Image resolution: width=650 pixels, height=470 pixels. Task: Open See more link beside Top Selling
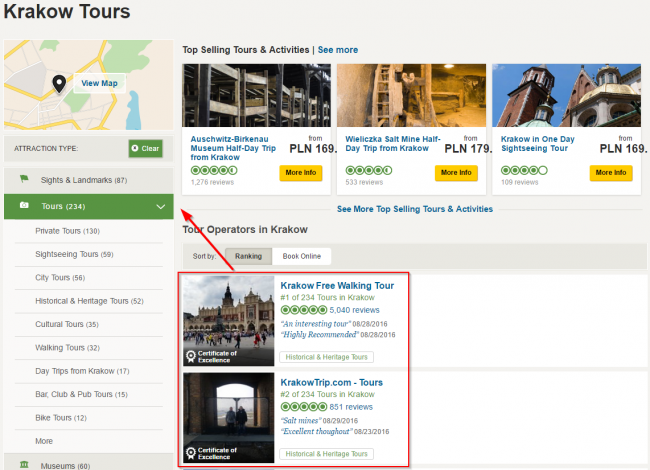tap(338, 50)
